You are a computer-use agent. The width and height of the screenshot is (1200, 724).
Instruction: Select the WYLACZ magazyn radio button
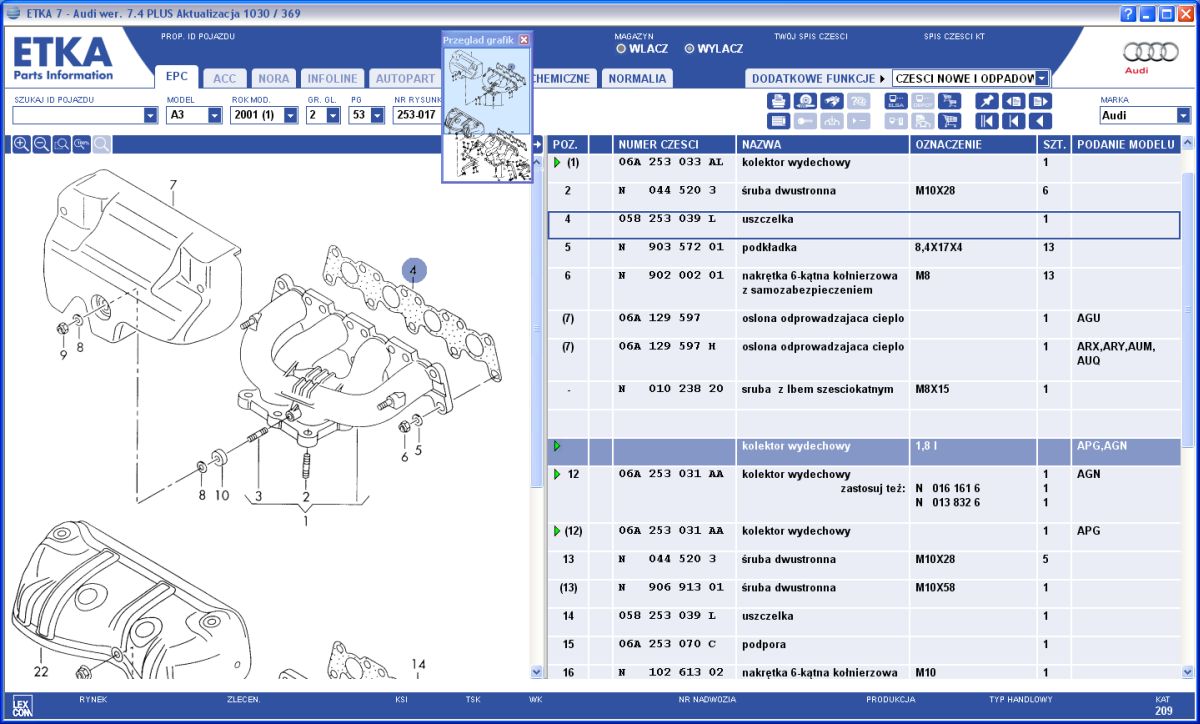point(689,48)
